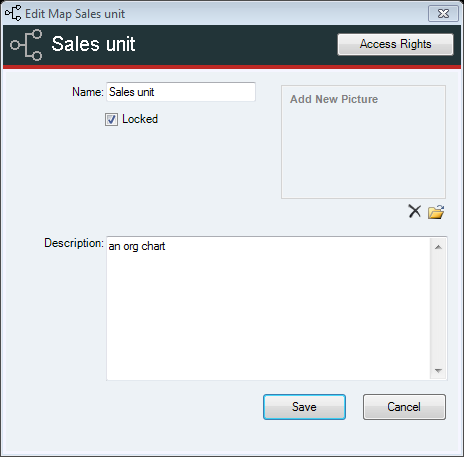Click the description scrollbar down arrow
This screenshot has height=457, width=464.
[x=438, y=370]
